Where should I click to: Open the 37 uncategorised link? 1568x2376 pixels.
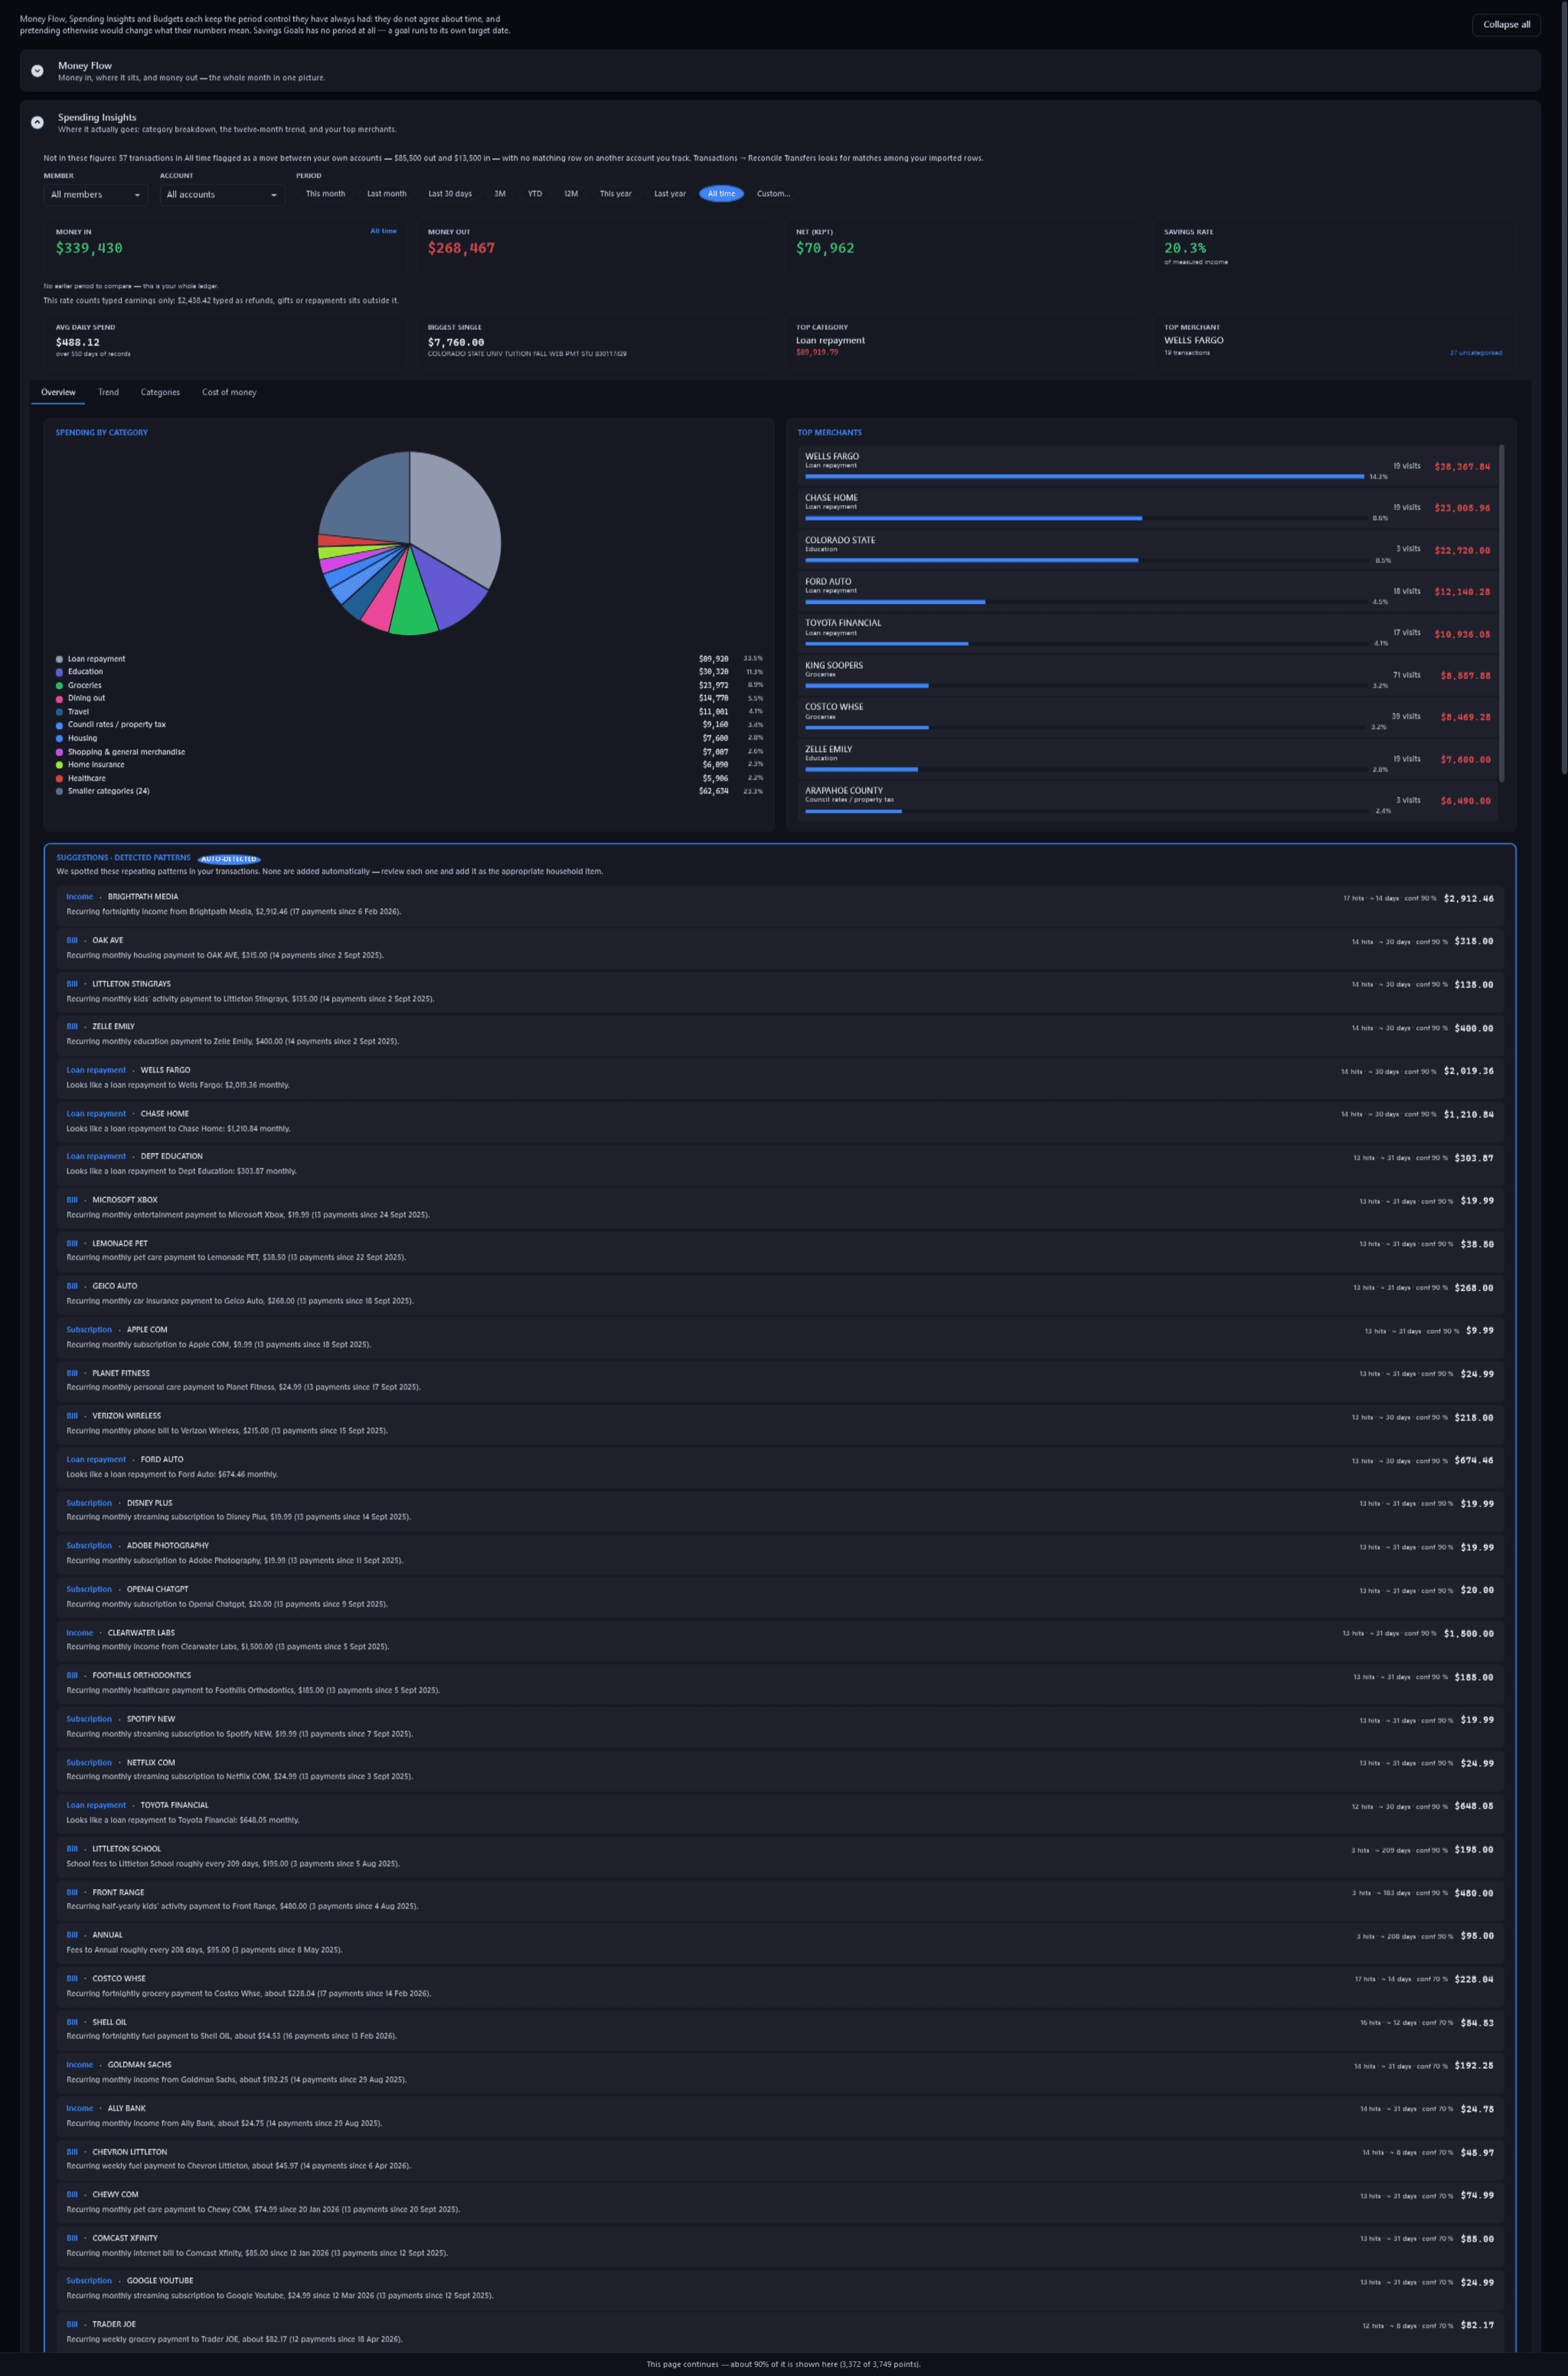click(x=1475, y=353)
